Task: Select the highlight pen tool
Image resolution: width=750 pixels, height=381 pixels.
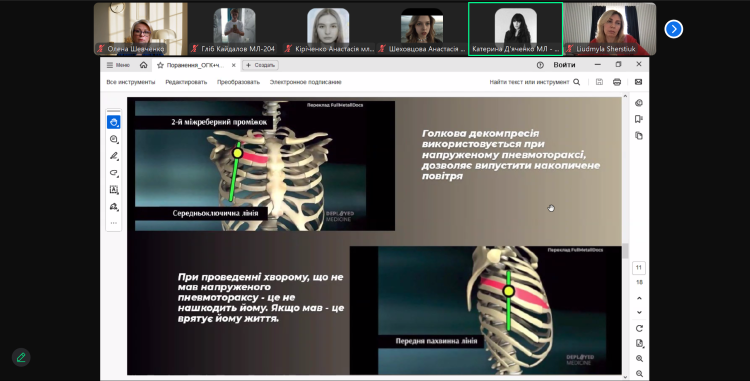Action: [x=113, y=156]
